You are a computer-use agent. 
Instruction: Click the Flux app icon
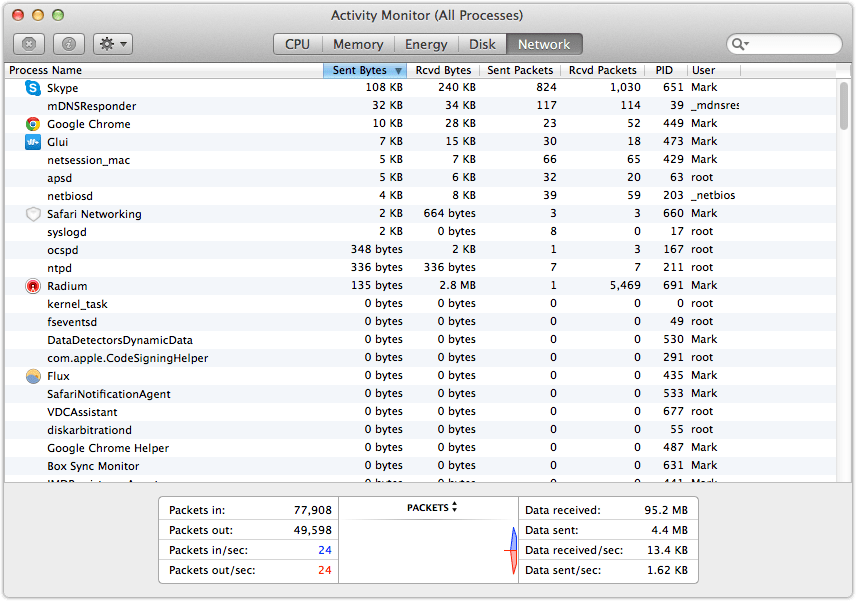33,376
